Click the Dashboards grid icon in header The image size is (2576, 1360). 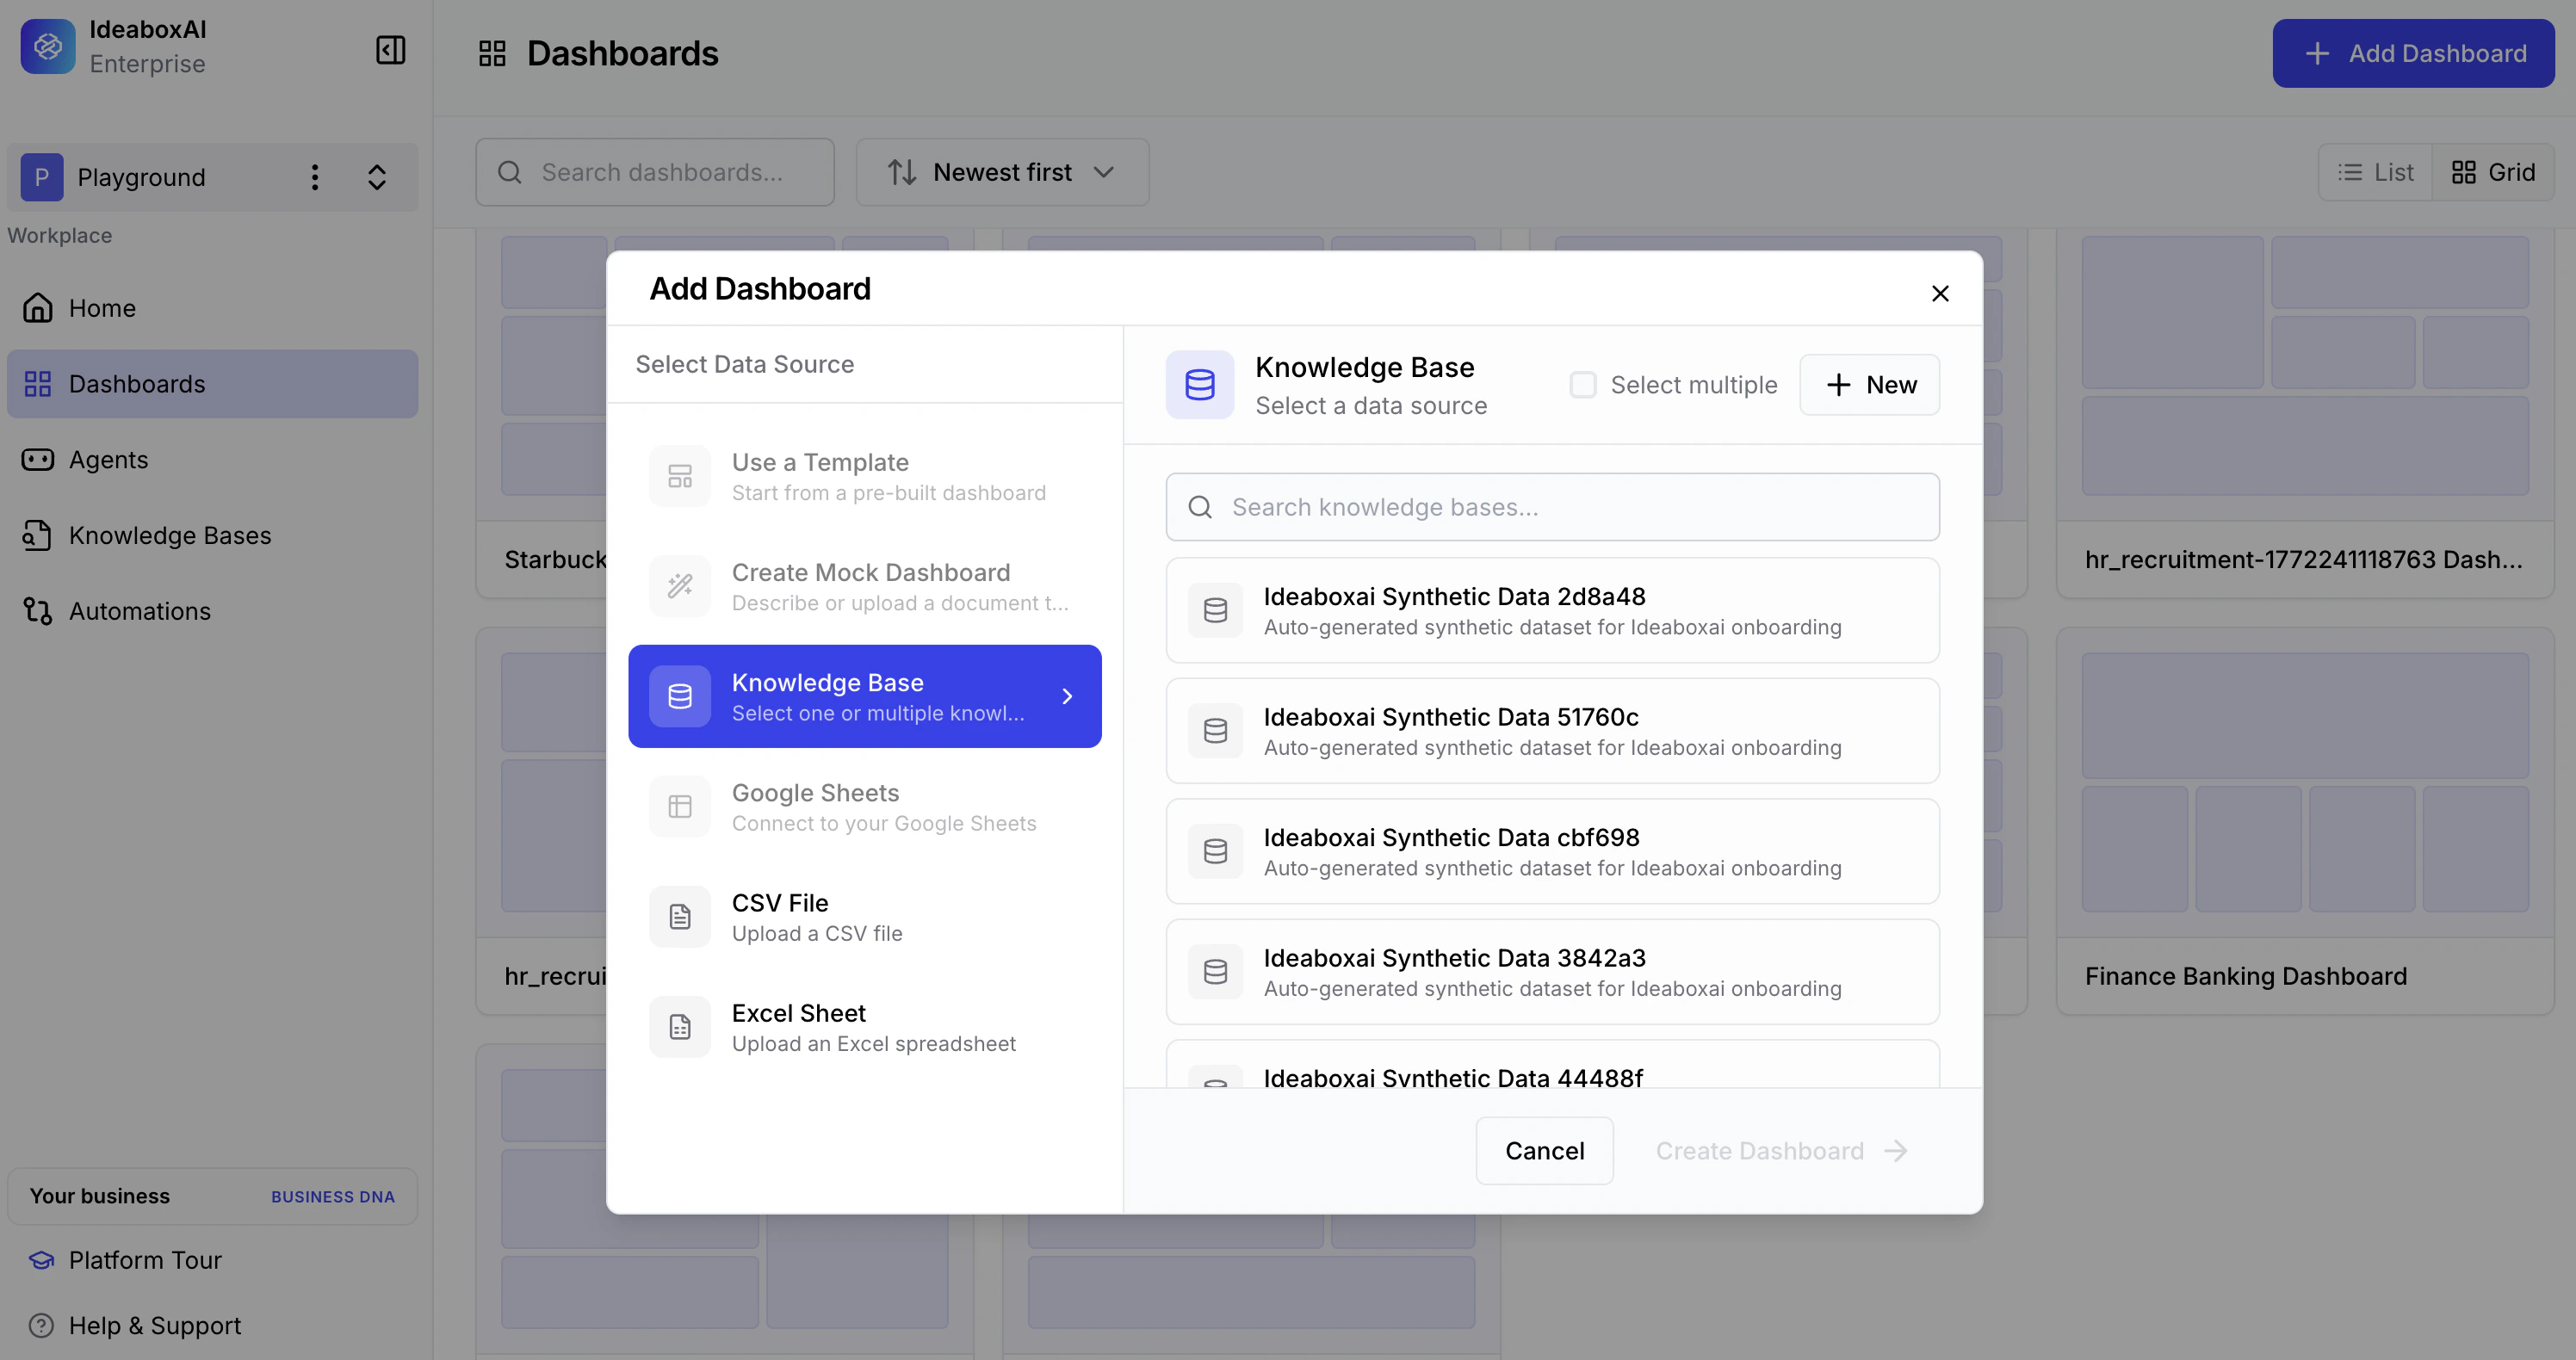tap(492, 53)
